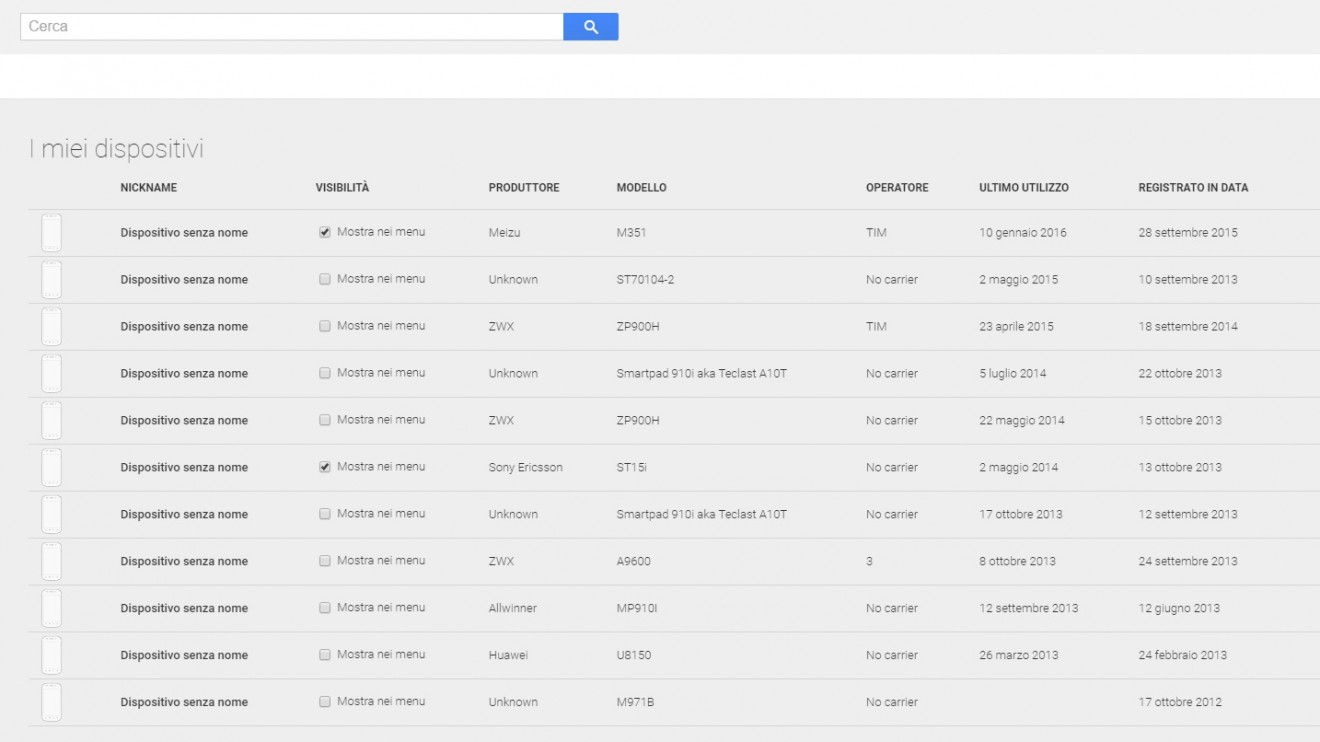Click the ST70104-2 device phone icon
The image size is (1320, 742).
coord(51,280)
